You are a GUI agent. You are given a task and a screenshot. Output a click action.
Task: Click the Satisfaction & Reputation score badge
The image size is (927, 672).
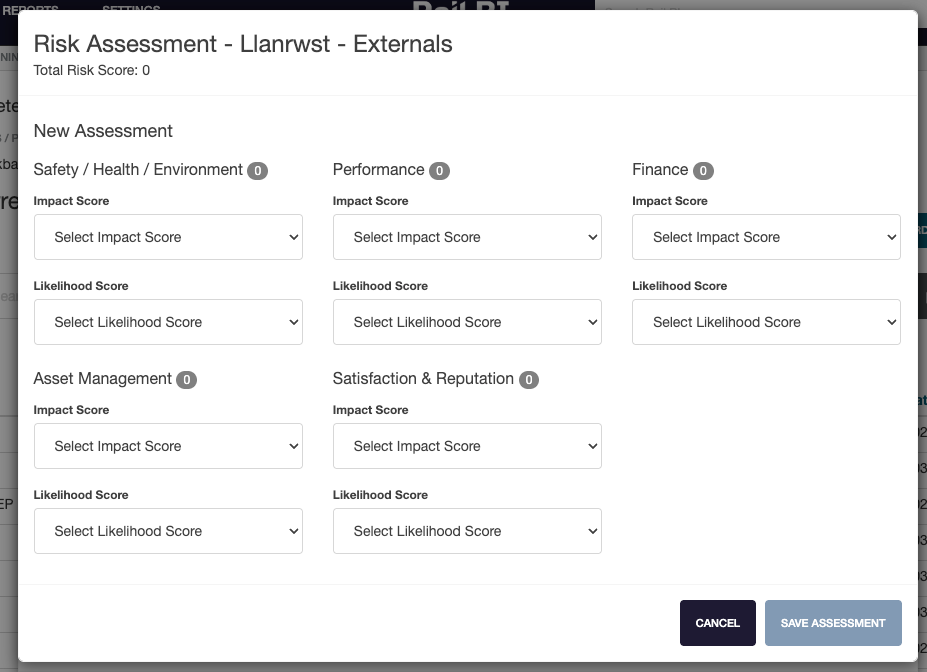[528, 380]
